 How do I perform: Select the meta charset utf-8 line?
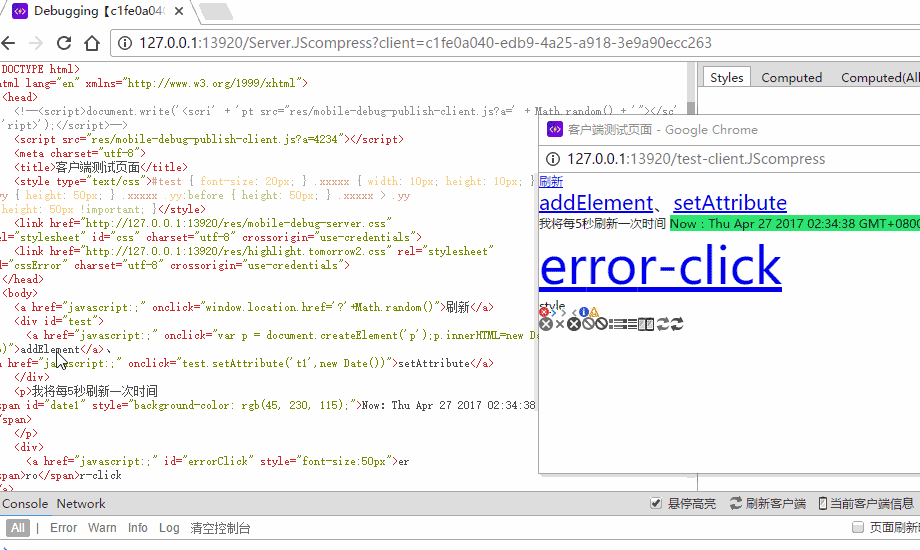(x=80, y=153)
